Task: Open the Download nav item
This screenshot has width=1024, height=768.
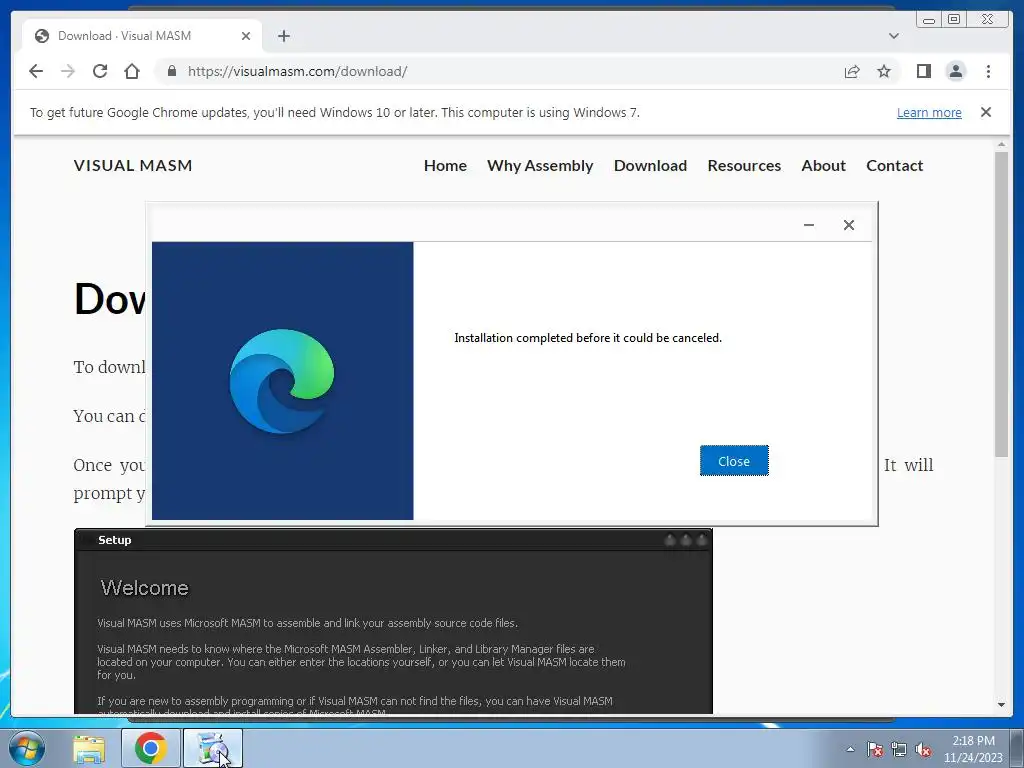Action: (650, 165)
